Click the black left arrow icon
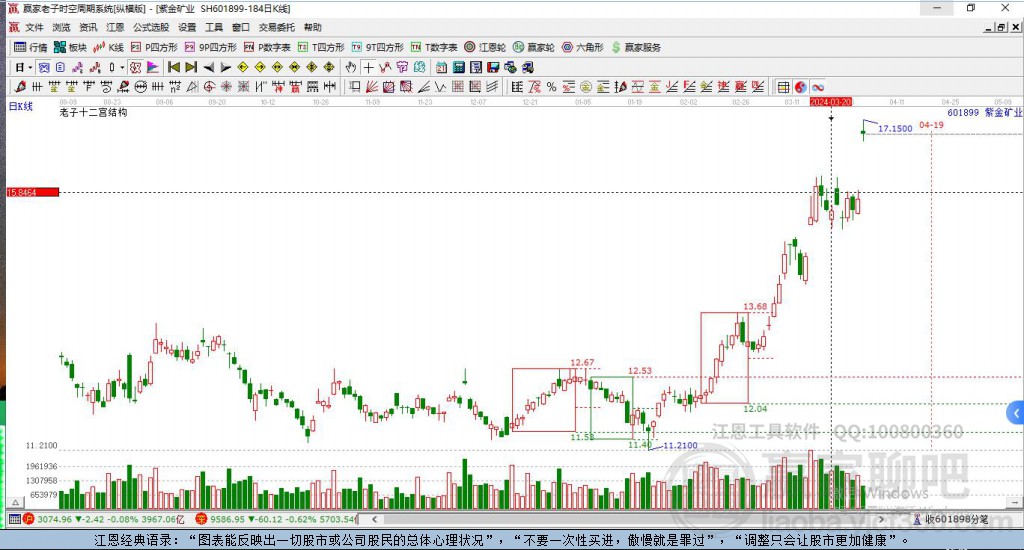 point(208,67)
